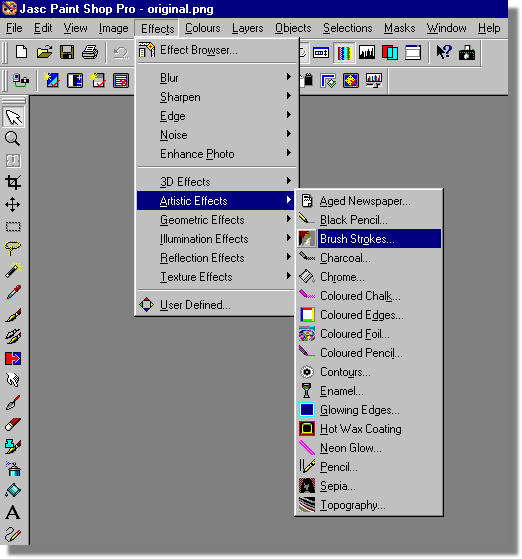
Task: Select the Mover tool
Action: tap(13, 205)
